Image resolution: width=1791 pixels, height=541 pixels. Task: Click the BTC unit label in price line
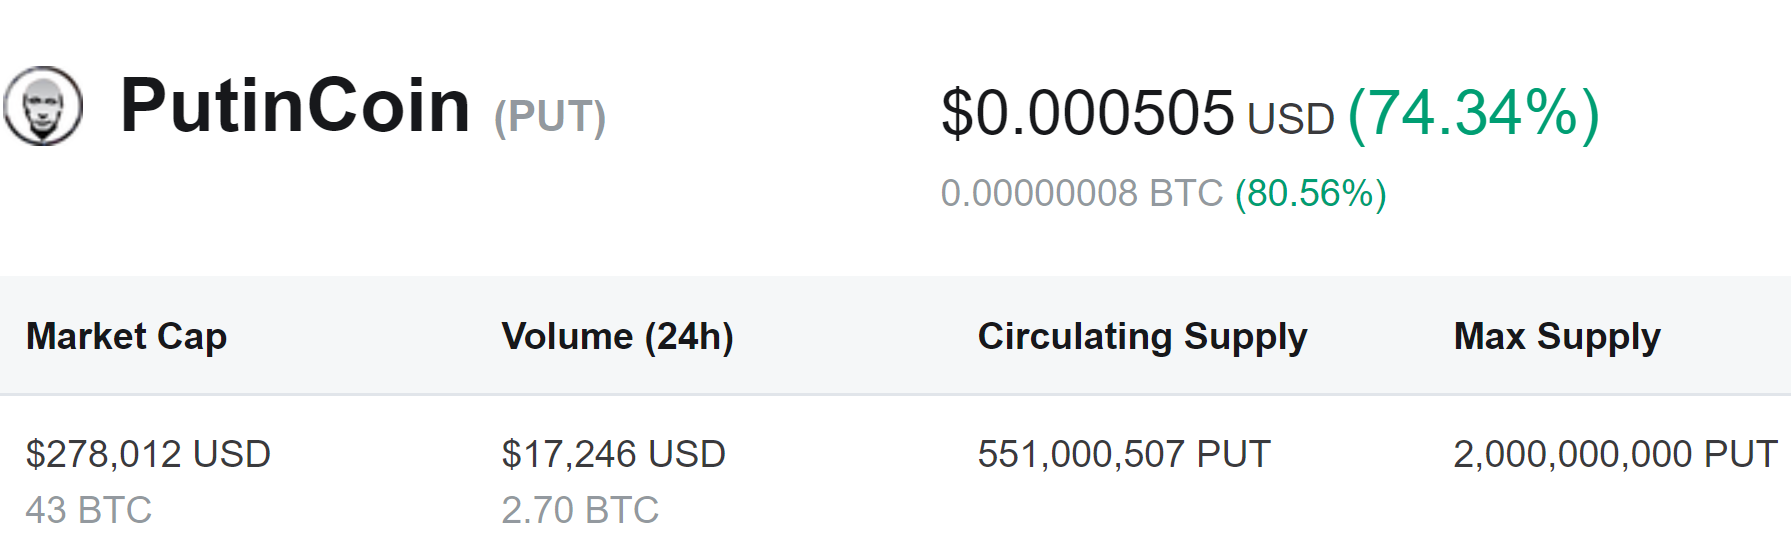point(1186,193)
